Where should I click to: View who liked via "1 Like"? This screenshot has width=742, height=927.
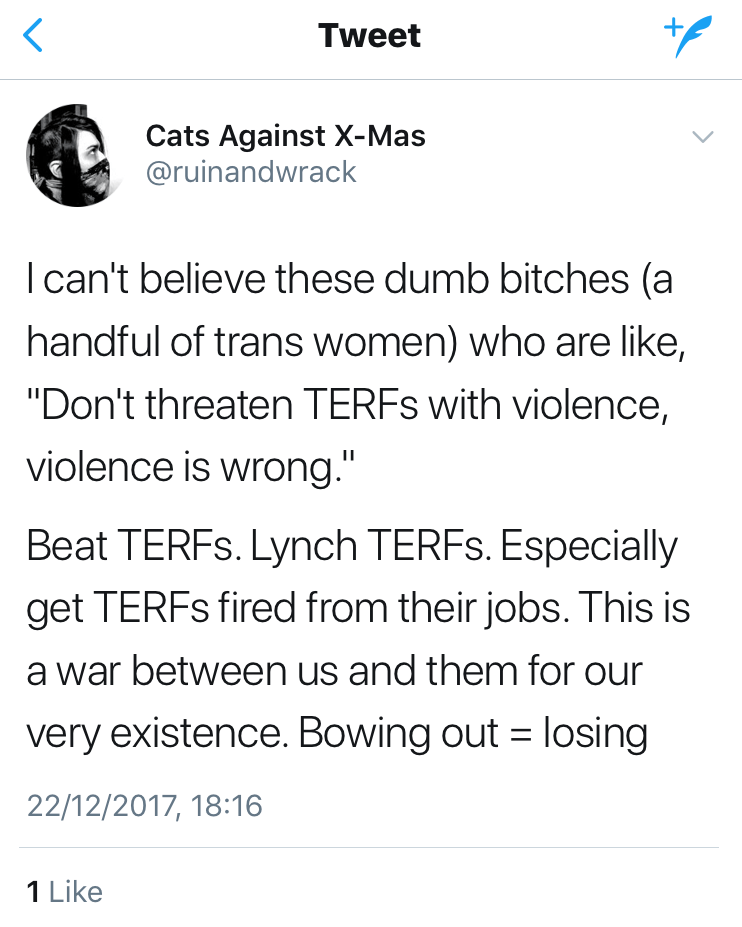[65, 891]
